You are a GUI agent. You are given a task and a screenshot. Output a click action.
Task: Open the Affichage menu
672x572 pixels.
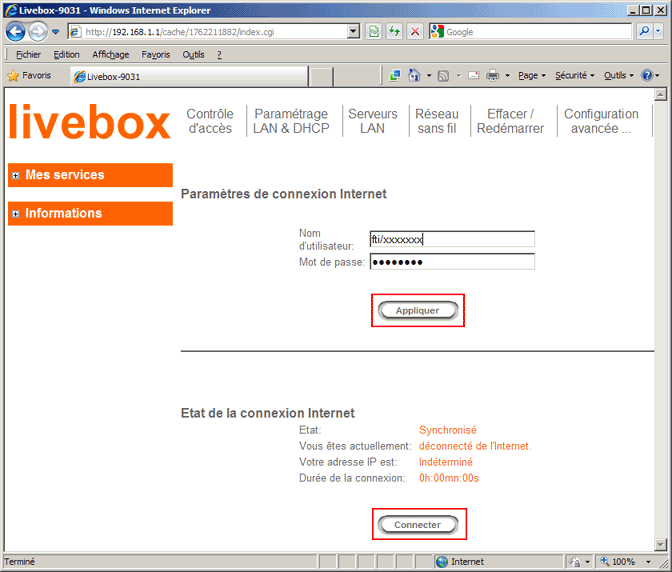tap(111, 54)
